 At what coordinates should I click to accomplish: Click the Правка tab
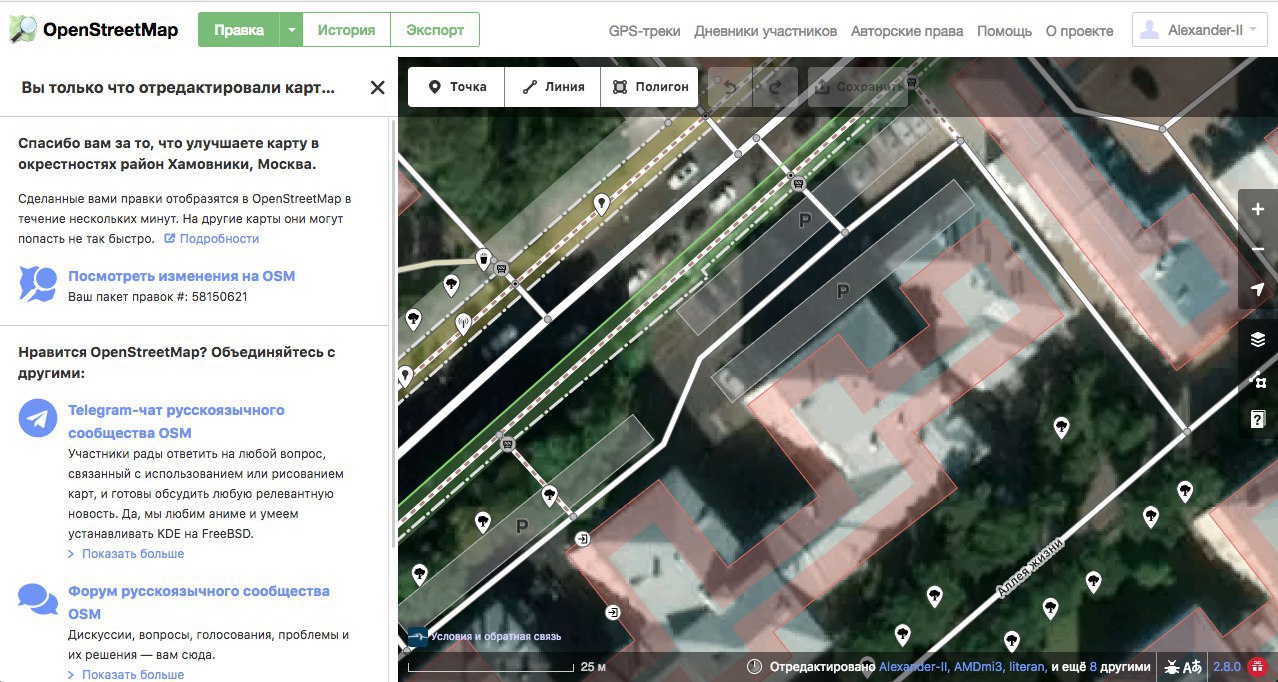(x=239, y=30)
